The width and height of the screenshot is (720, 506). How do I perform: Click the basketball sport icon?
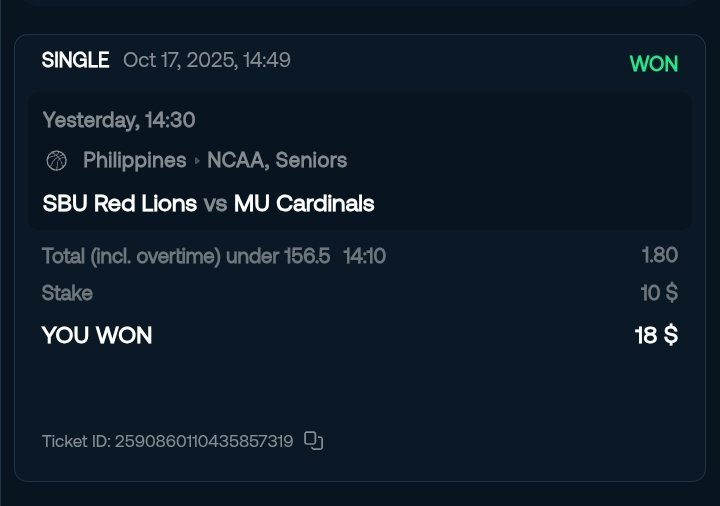click(x=56, y=160)
